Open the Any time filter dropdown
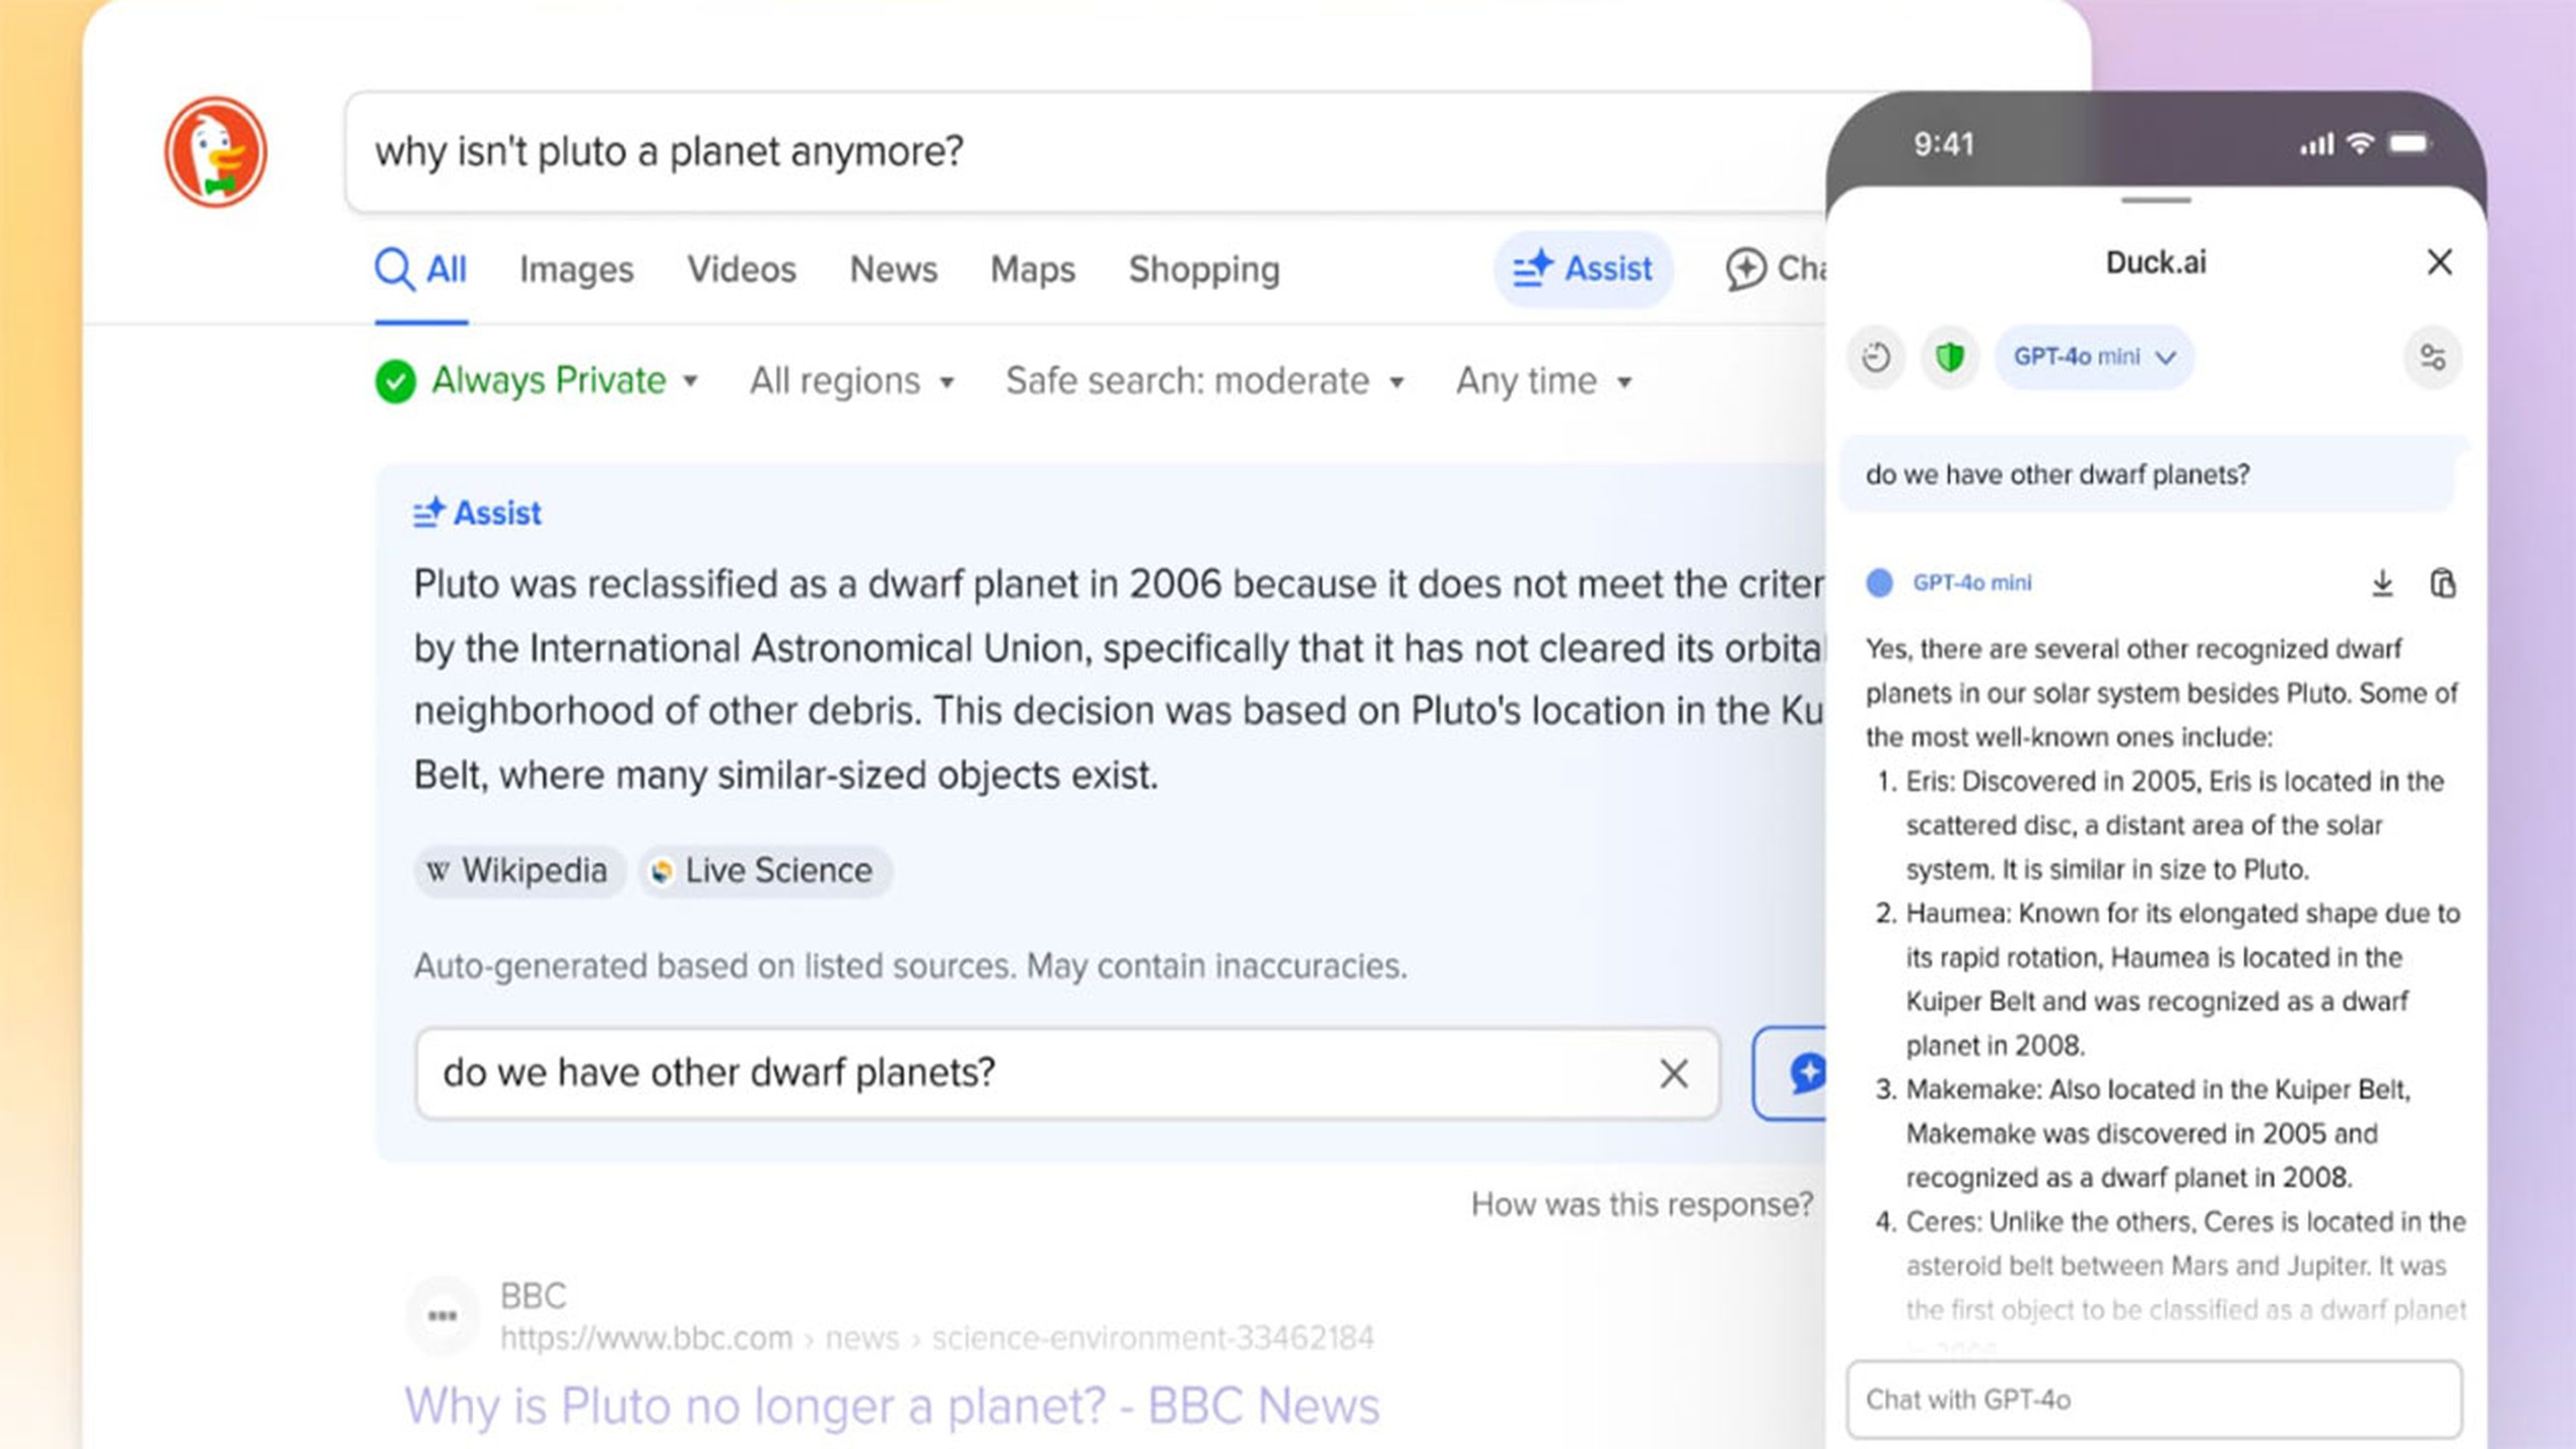Image resolution: width=2576 pixels, height=1449 pixels. click(x=1544, y=381)
